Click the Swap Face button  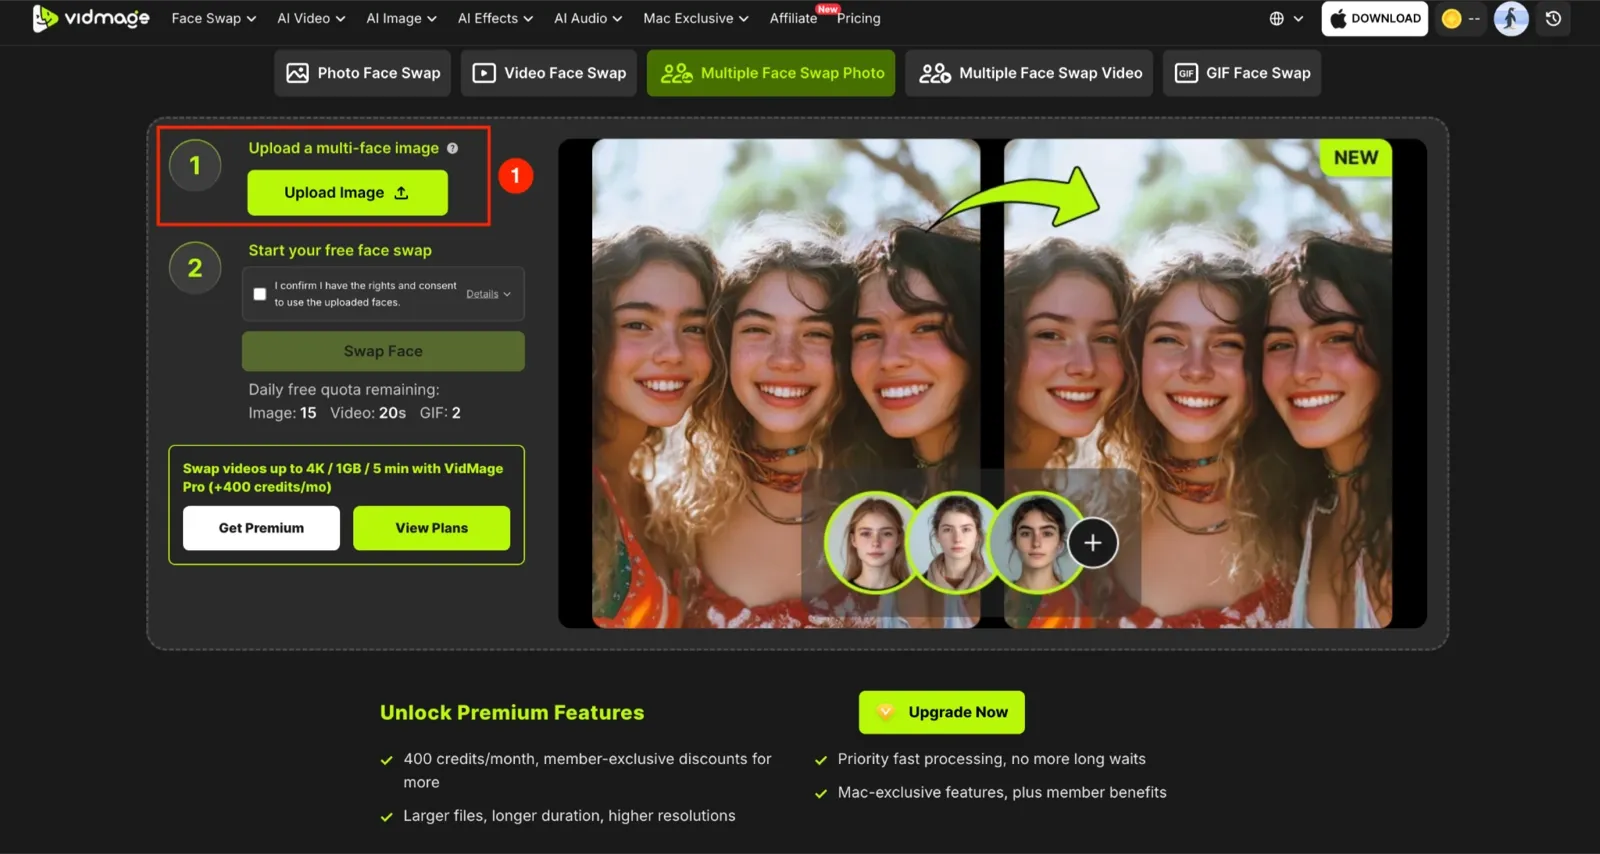383,351
